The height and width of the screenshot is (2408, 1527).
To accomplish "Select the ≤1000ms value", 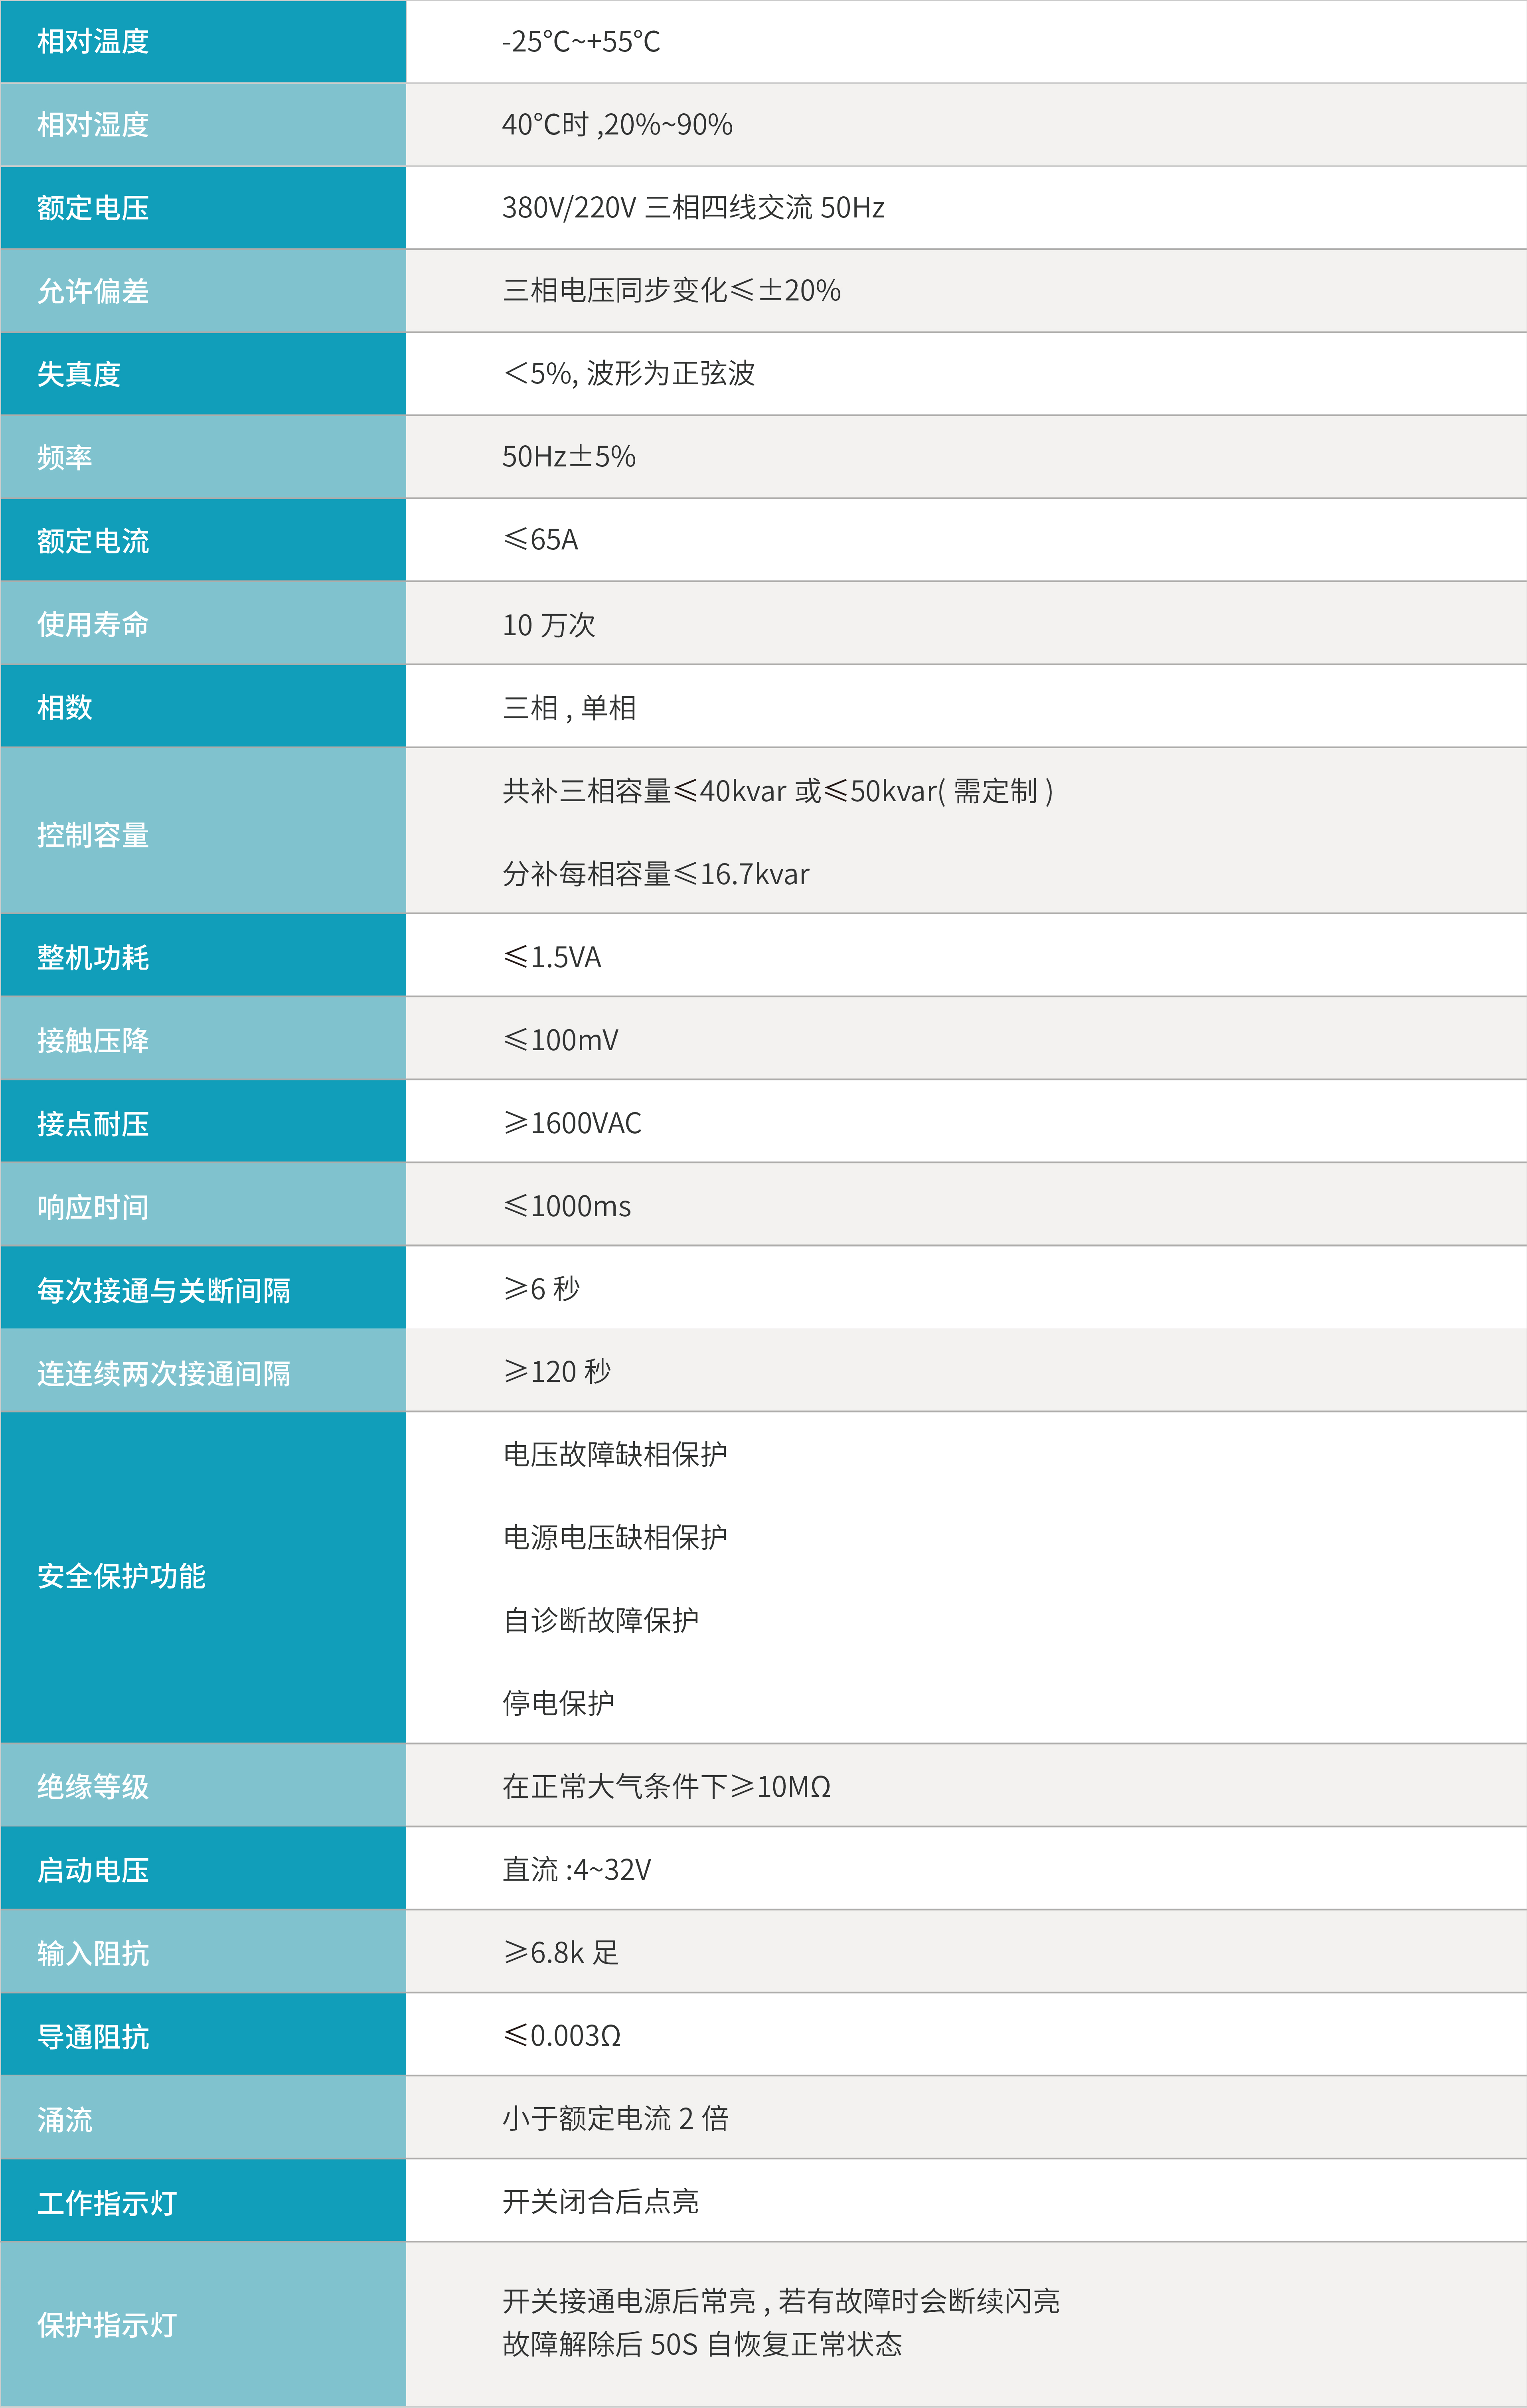I will click(x=567, y=1206).
